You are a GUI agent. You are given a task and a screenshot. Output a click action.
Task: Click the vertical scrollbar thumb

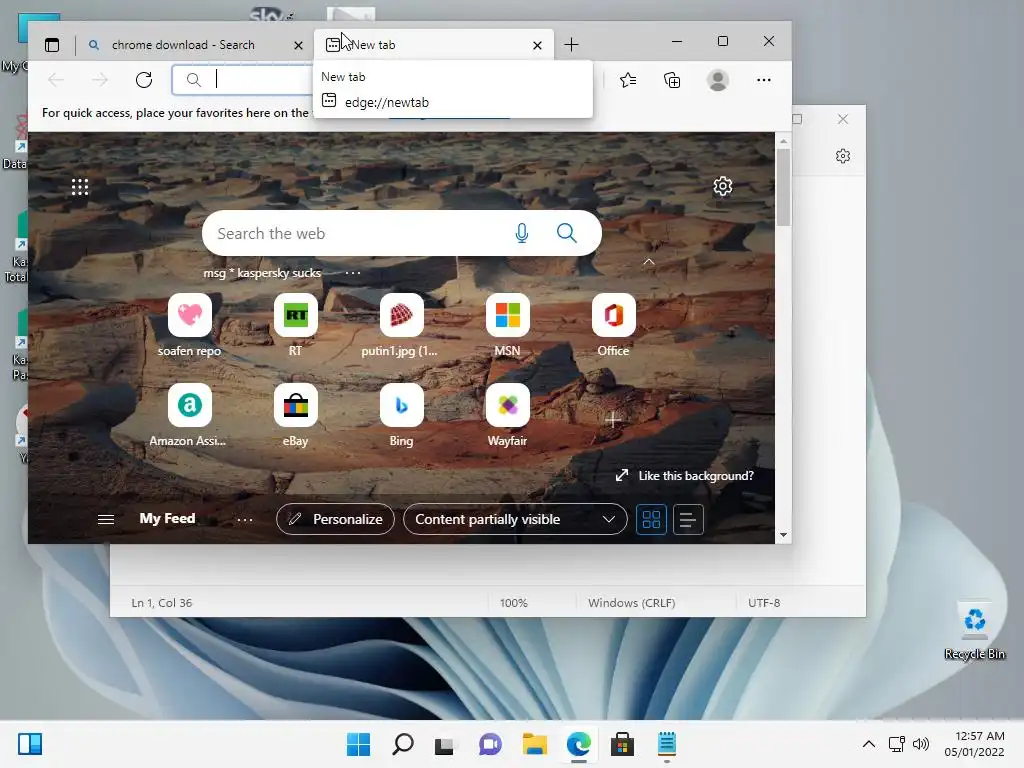tap(783, 187)
